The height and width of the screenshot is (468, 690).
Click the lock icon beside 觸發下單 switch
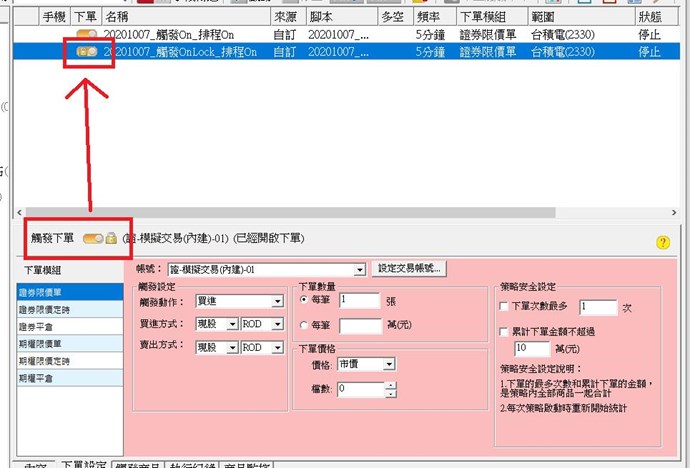pyautogui.click(x=111, y=239)
